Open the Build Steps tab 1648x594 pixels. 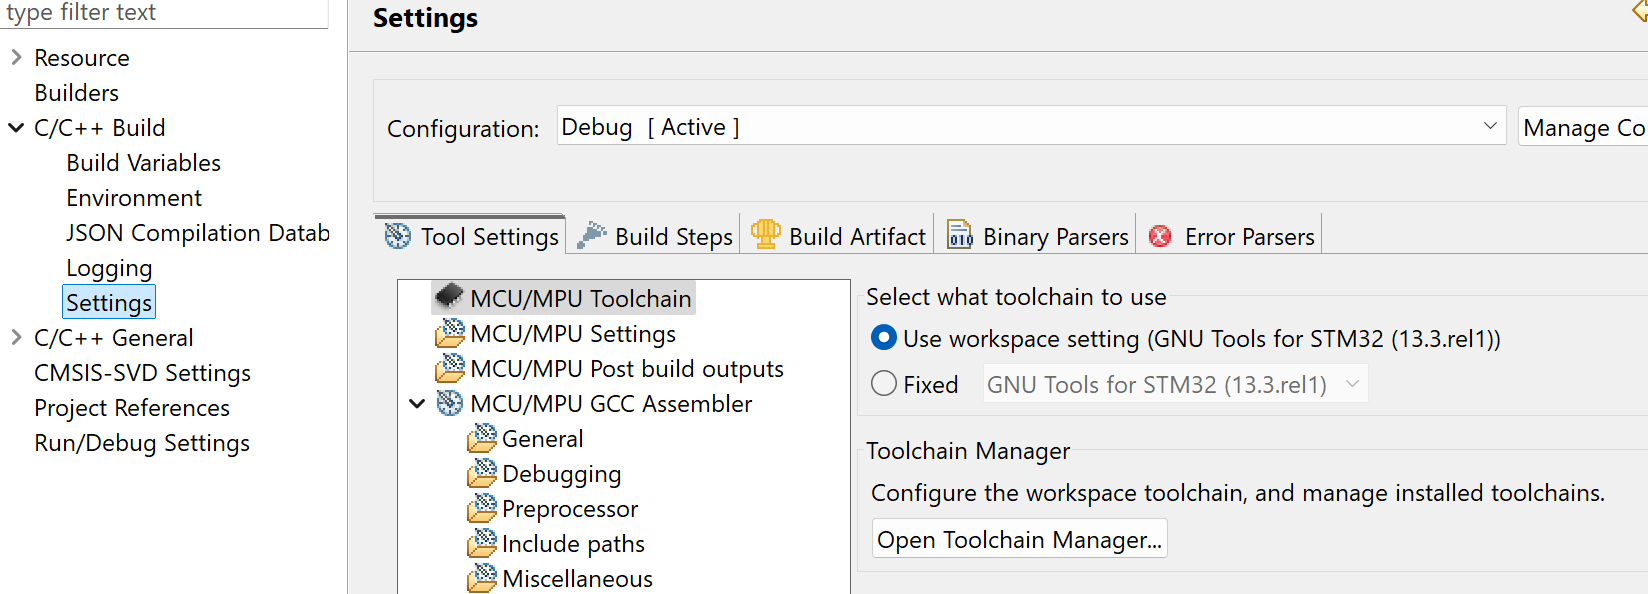pyautogui.click(x=673, y=237)
